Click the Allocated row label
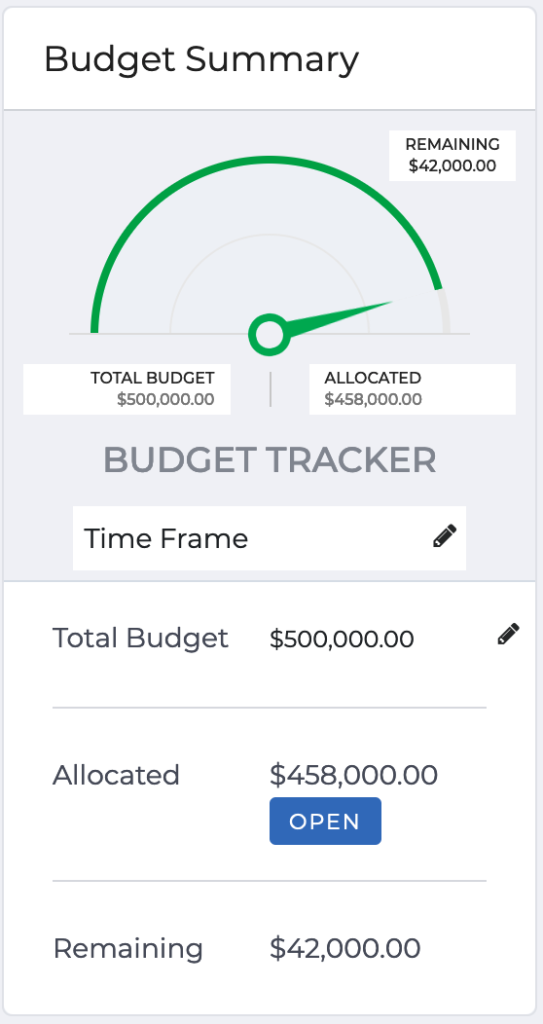 [116, 775]
